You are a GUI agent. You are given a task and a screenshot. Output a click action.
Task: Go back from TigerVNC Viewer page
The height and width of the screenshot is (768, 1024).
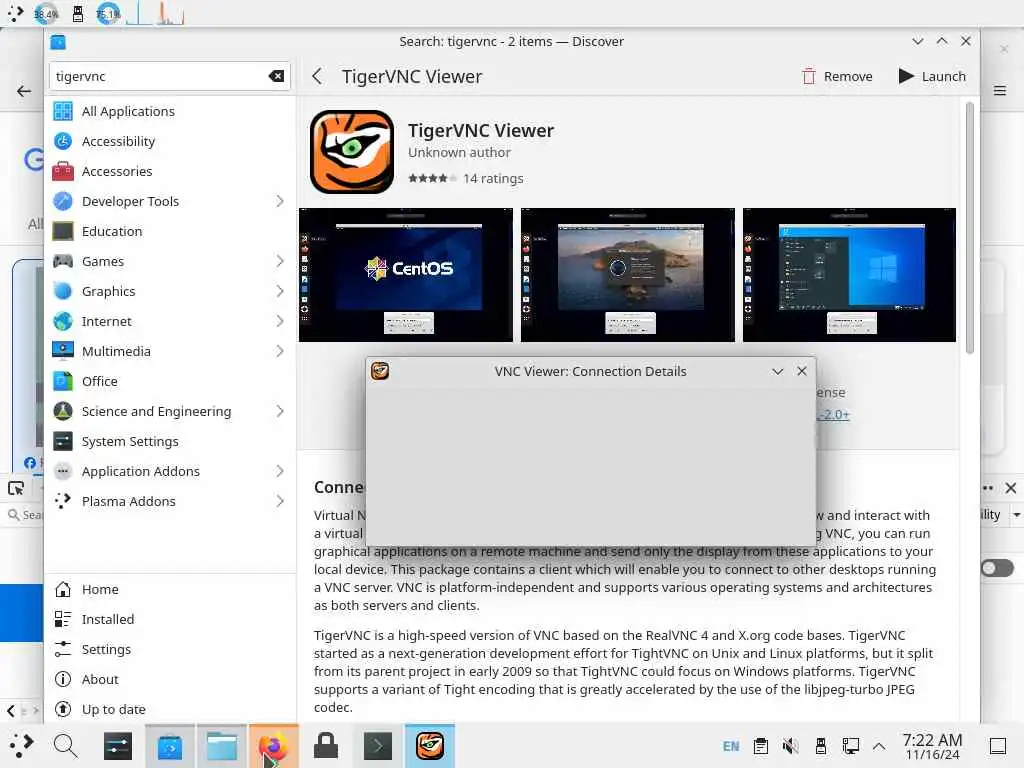point(317,76)
